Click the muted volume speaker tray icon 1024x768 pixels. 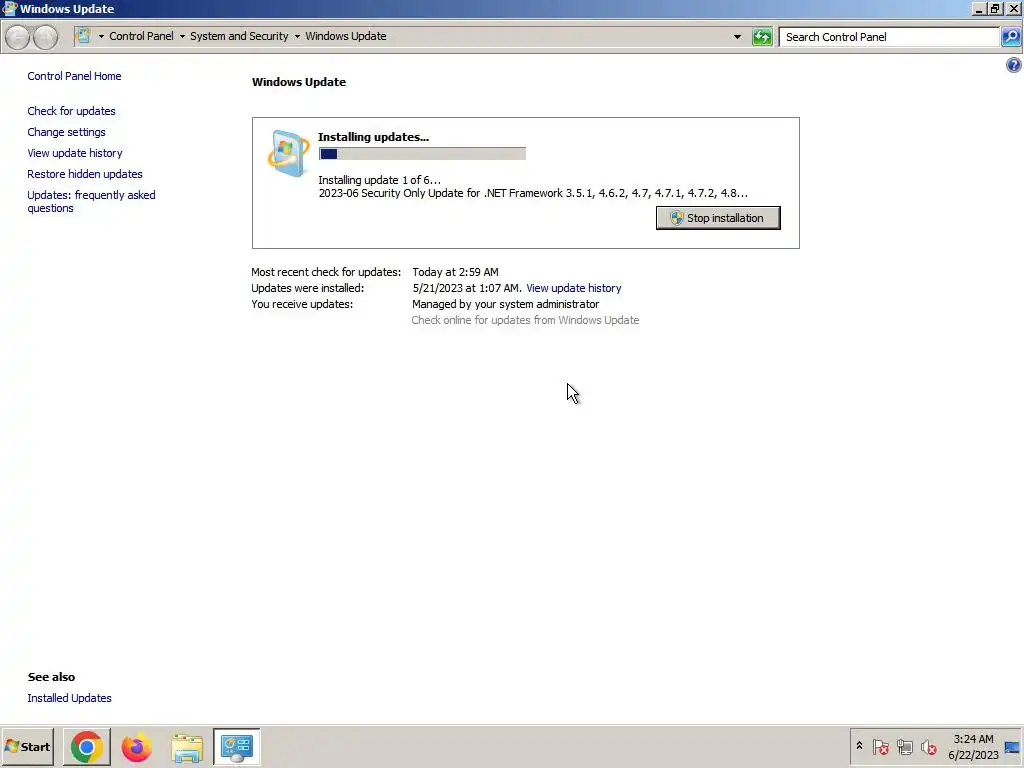[928, 746]
